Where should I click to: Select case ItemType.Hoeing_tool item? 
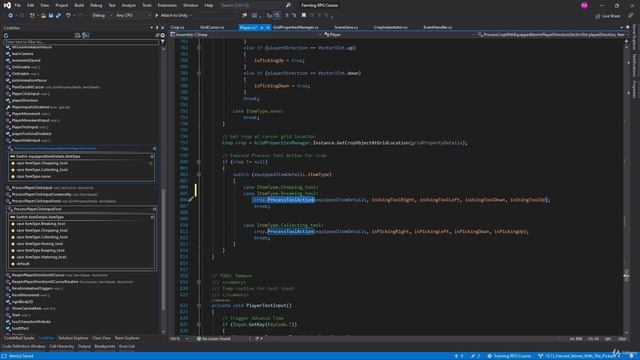coord(40,244)
